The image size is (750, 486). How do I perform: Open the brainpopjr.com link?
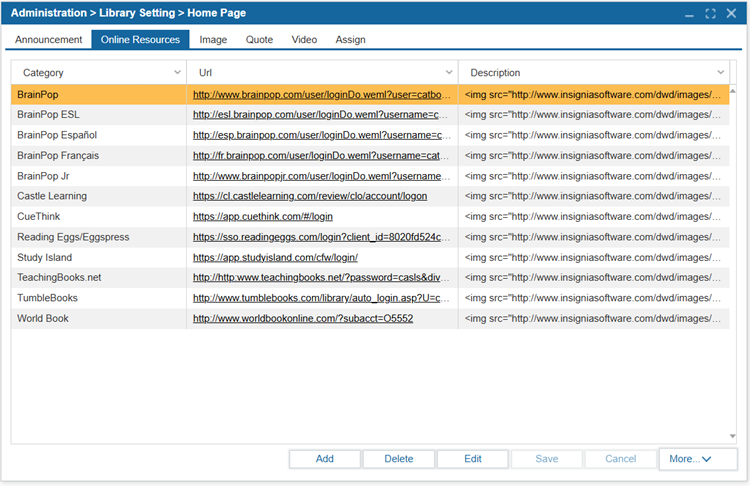click(321, 176)
